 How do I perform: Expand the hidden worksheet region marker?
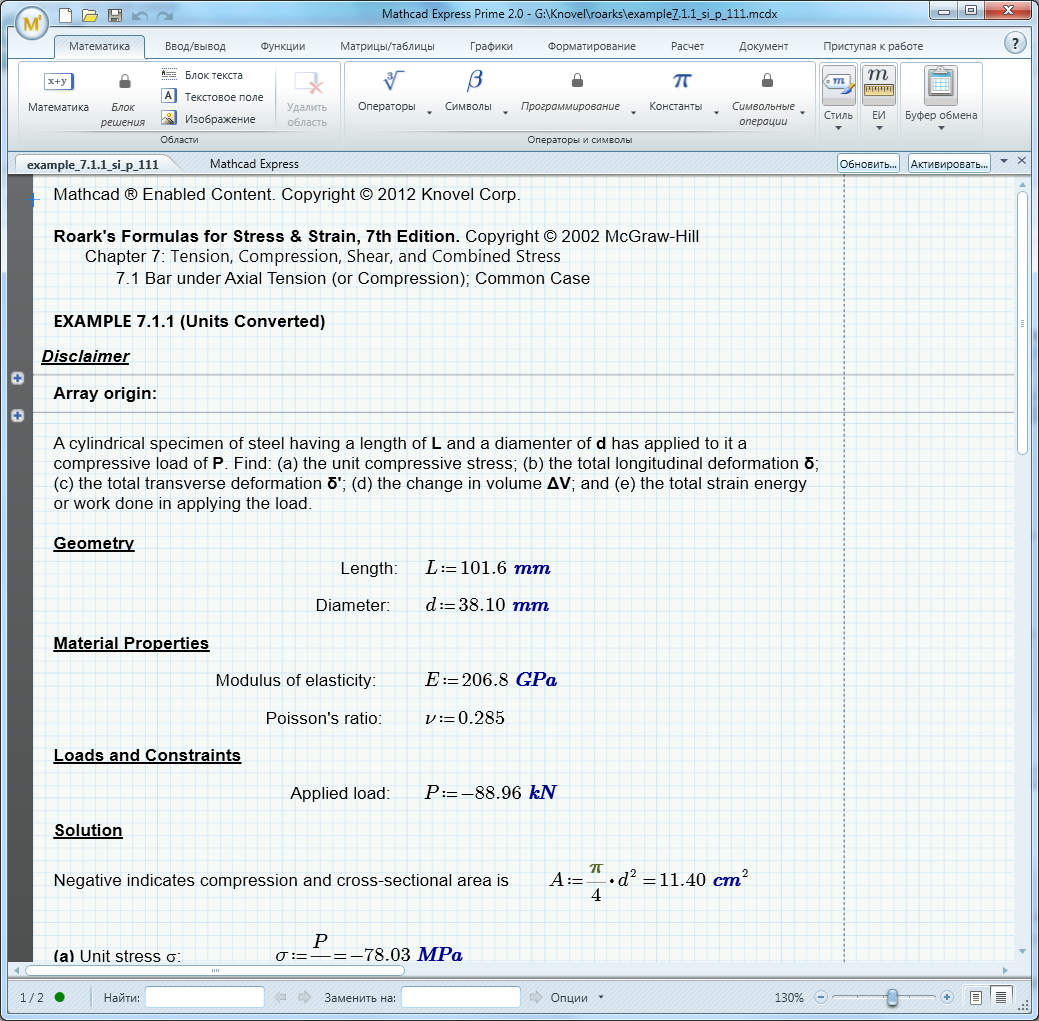click(17, 378)
